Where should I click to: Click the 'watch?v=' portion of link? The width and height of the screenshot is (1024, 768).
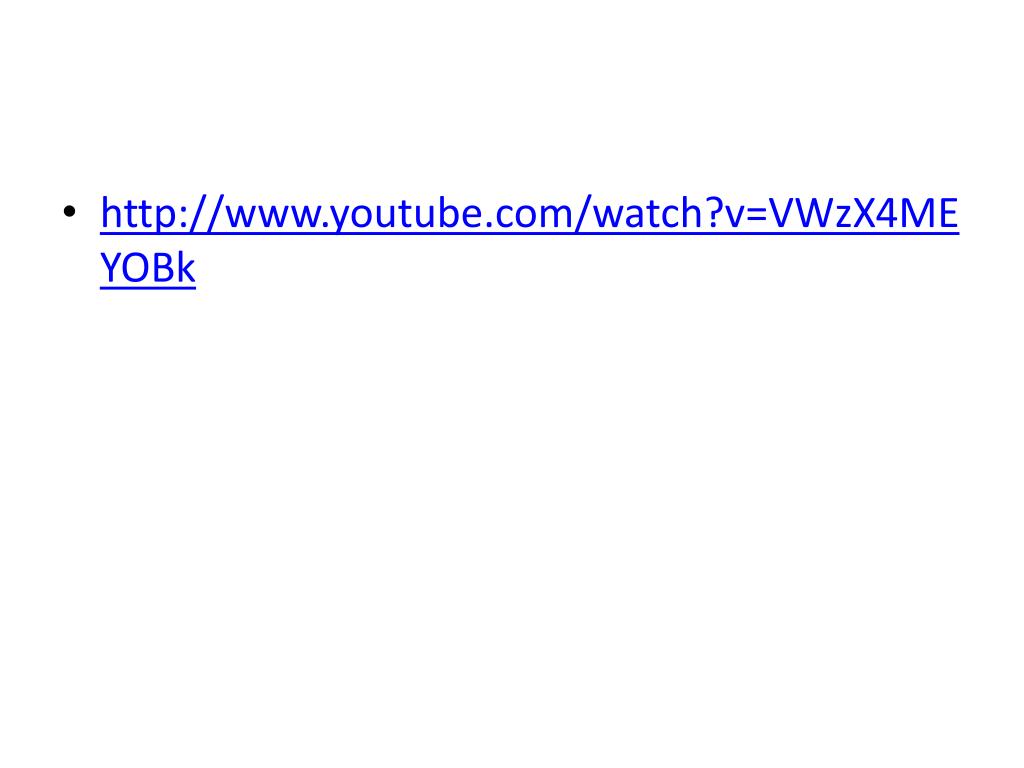[679, 213]
